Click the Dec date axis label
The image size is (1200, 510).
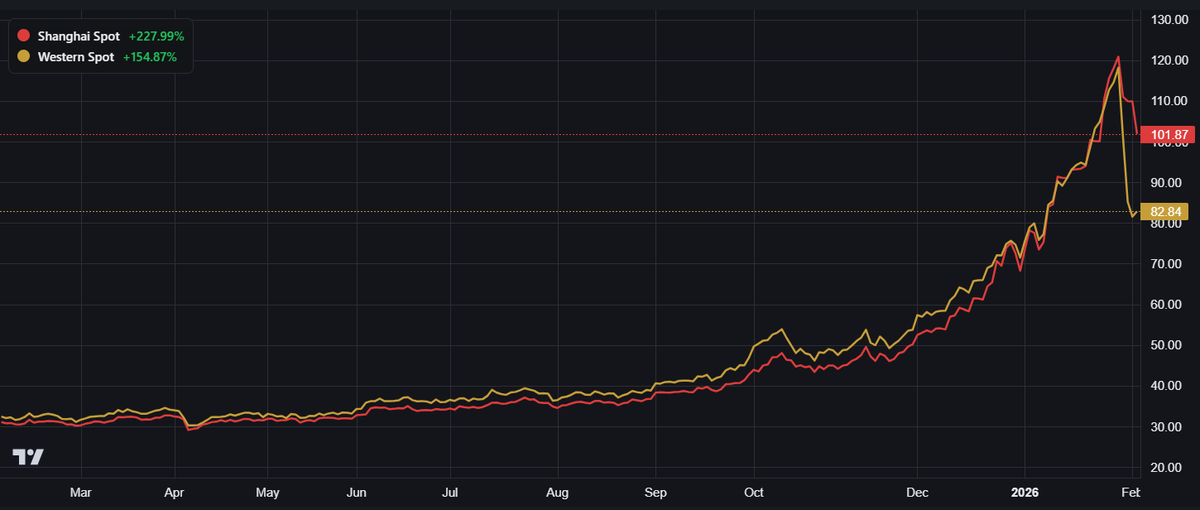[x=917, y=493]
